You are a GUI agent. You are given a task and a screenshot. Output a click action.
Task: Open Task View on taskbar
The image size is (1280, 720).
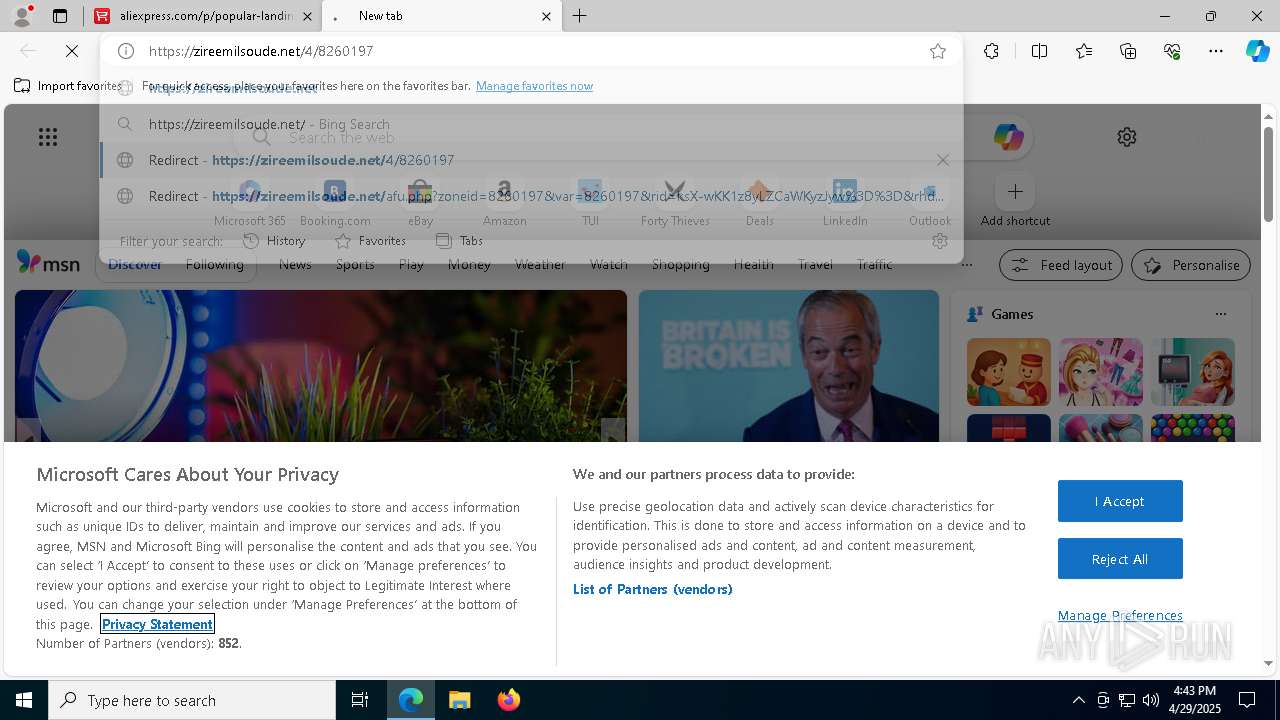click(x=360, y=700)
